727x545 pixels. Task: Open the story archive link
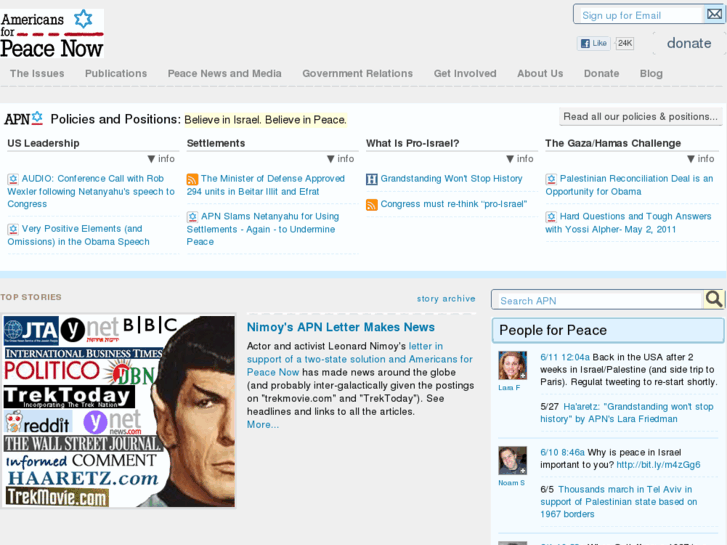coord(446,299)
